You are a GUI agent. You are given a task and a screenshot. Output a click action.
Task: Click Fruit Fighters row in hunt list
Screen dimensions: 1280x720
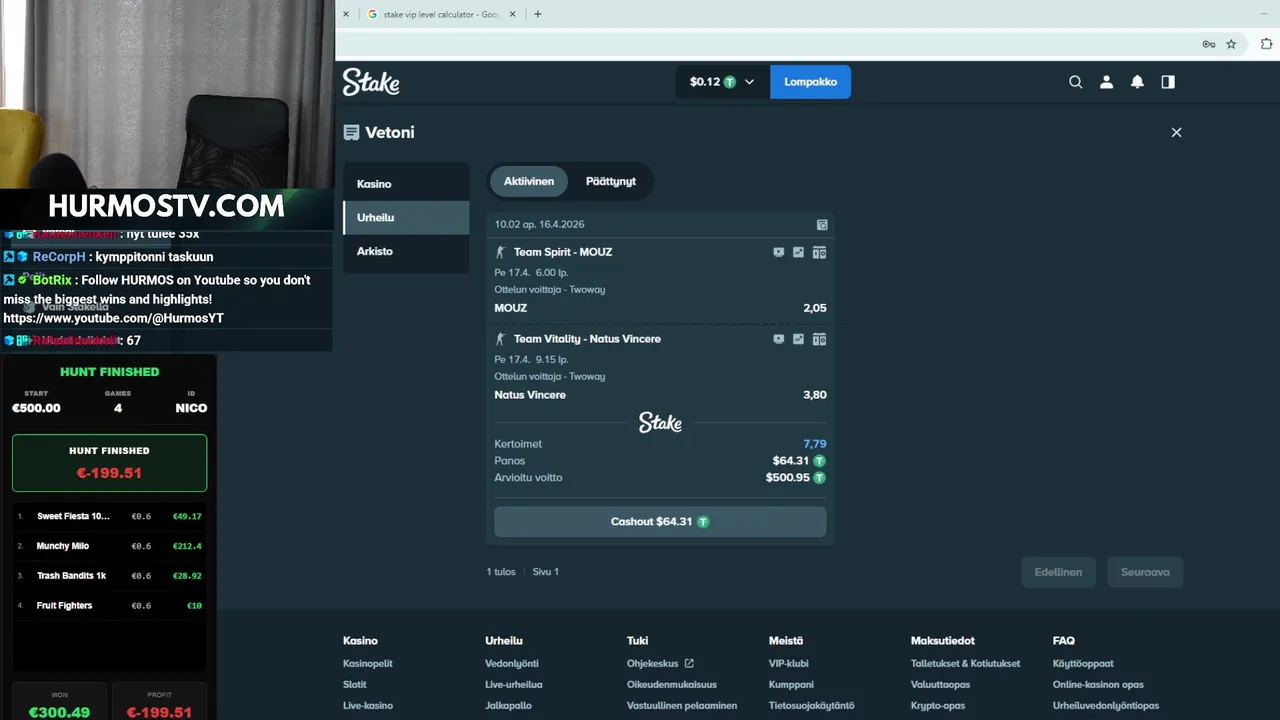(109, 605)
